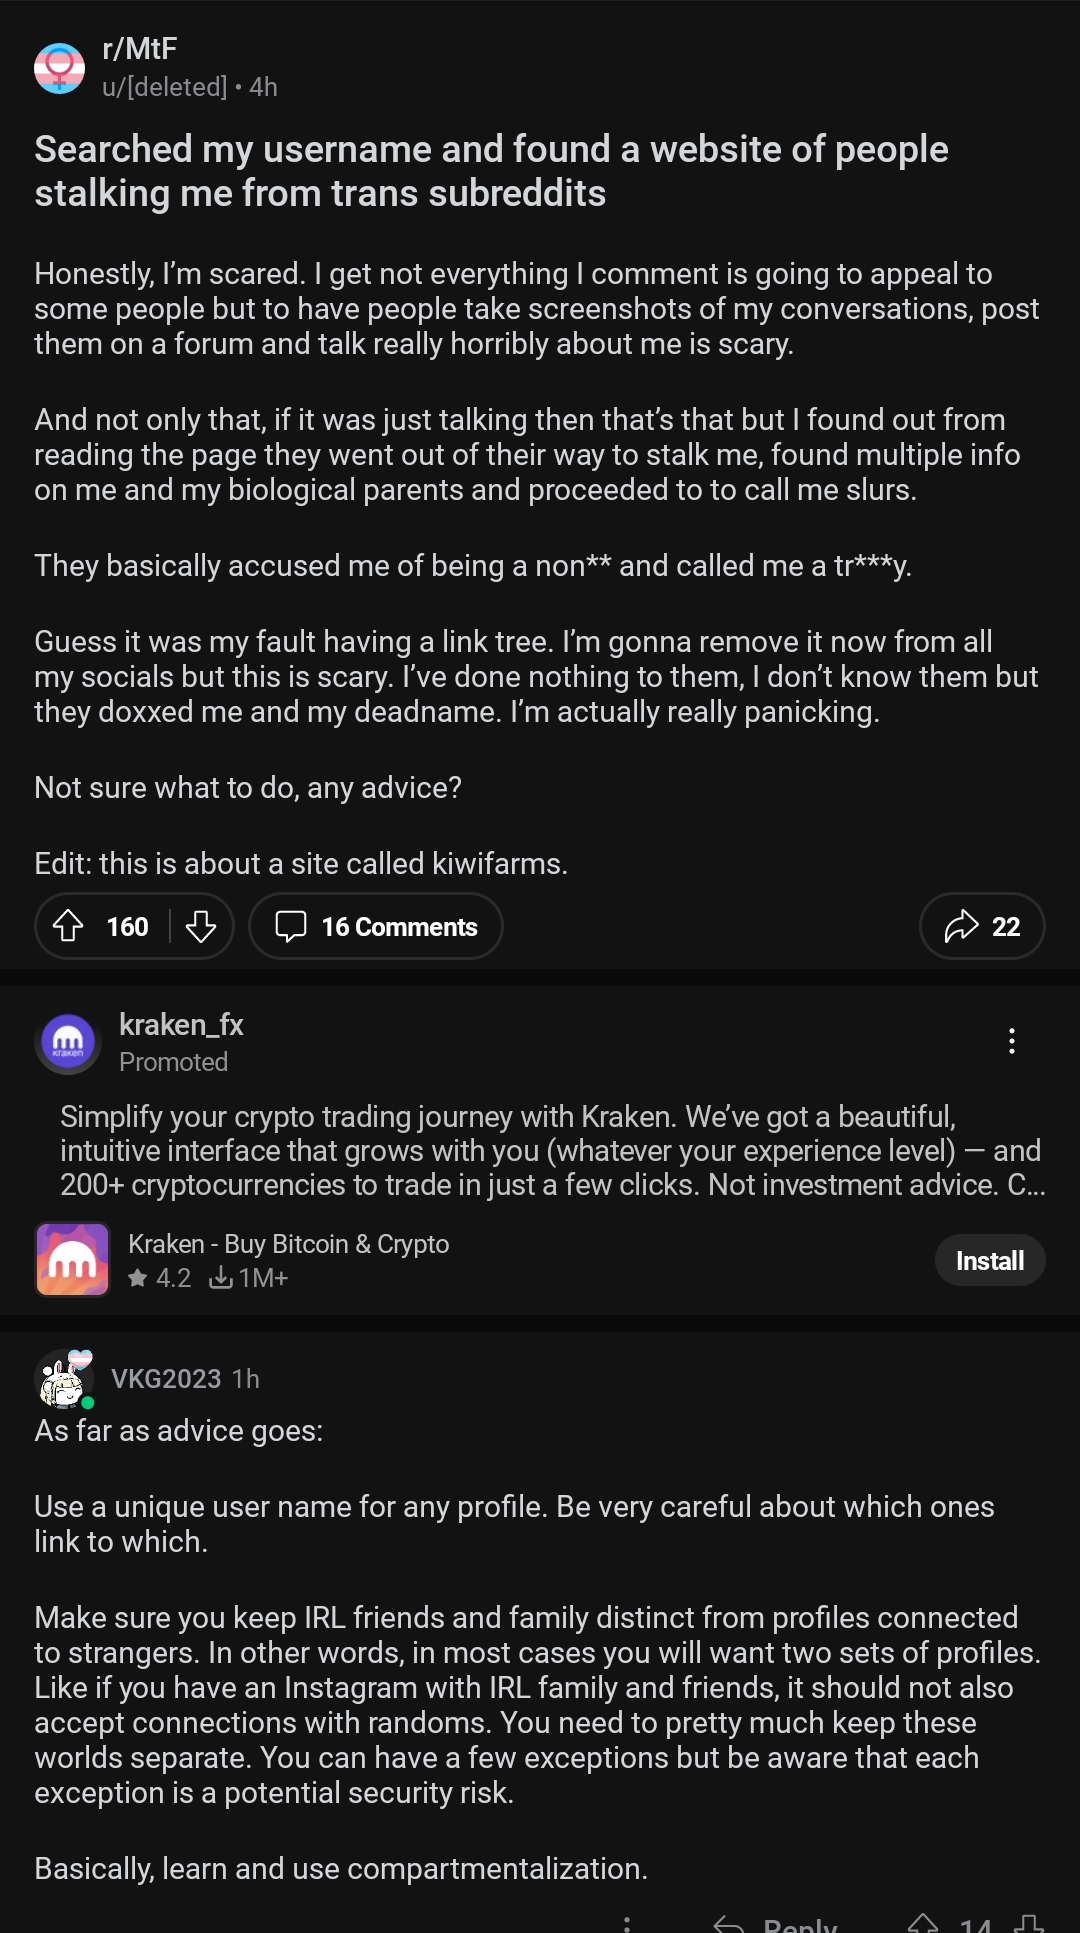The image size is (1080, 1933).
Task: Go to the r/MtF subreddit name
Action: (140, 49)
